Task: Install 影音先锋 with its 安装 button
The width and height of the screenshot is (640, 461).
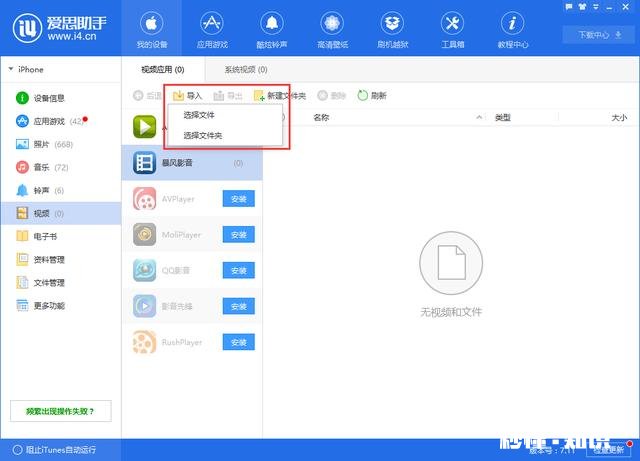Action: [238, 306]
